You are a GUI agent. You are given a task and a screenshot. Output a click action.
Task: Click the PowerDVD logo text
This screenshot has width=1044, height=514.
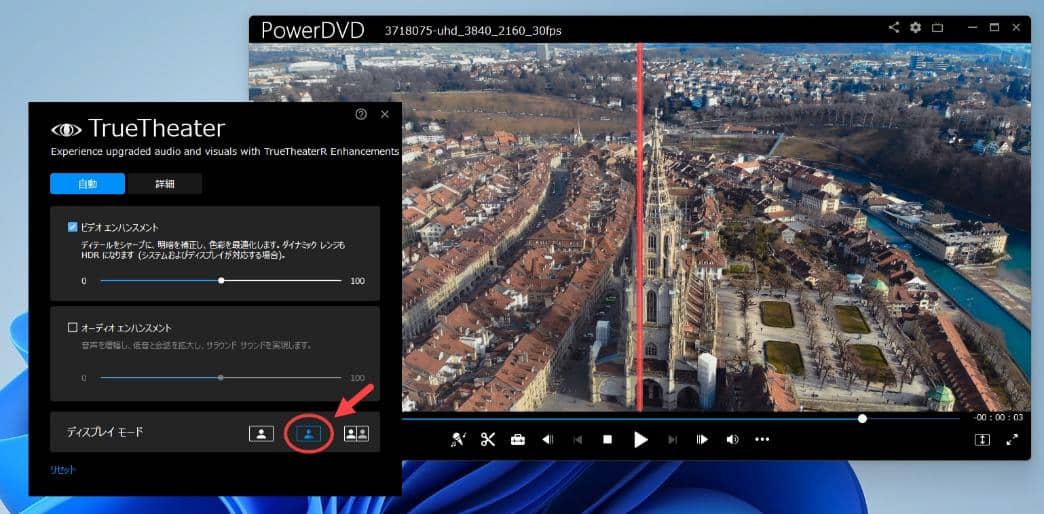(312, 31)
